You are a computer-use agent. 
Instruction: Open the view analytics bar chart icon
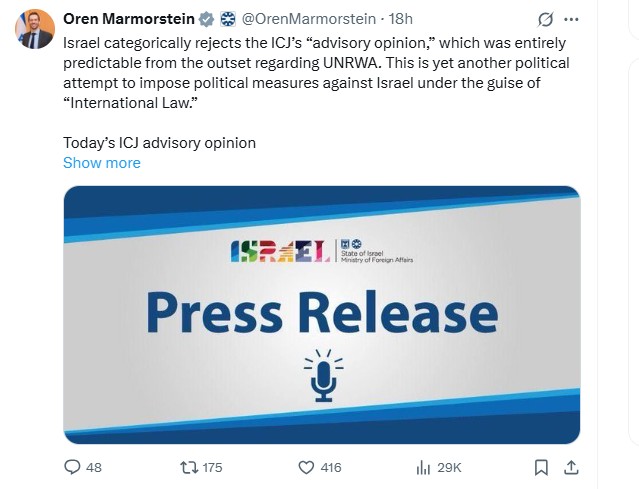point(423,467)
